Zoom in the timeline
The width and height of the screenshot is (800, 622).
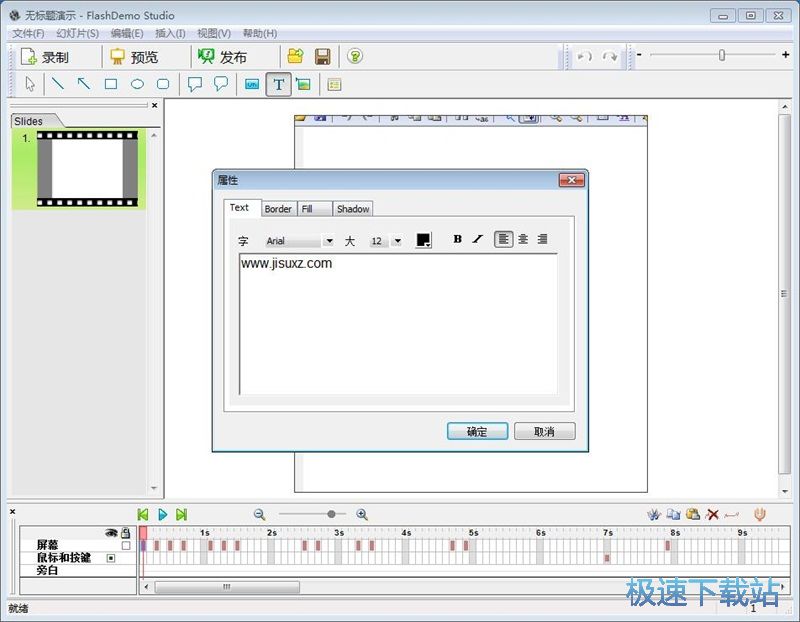[362, 514]
